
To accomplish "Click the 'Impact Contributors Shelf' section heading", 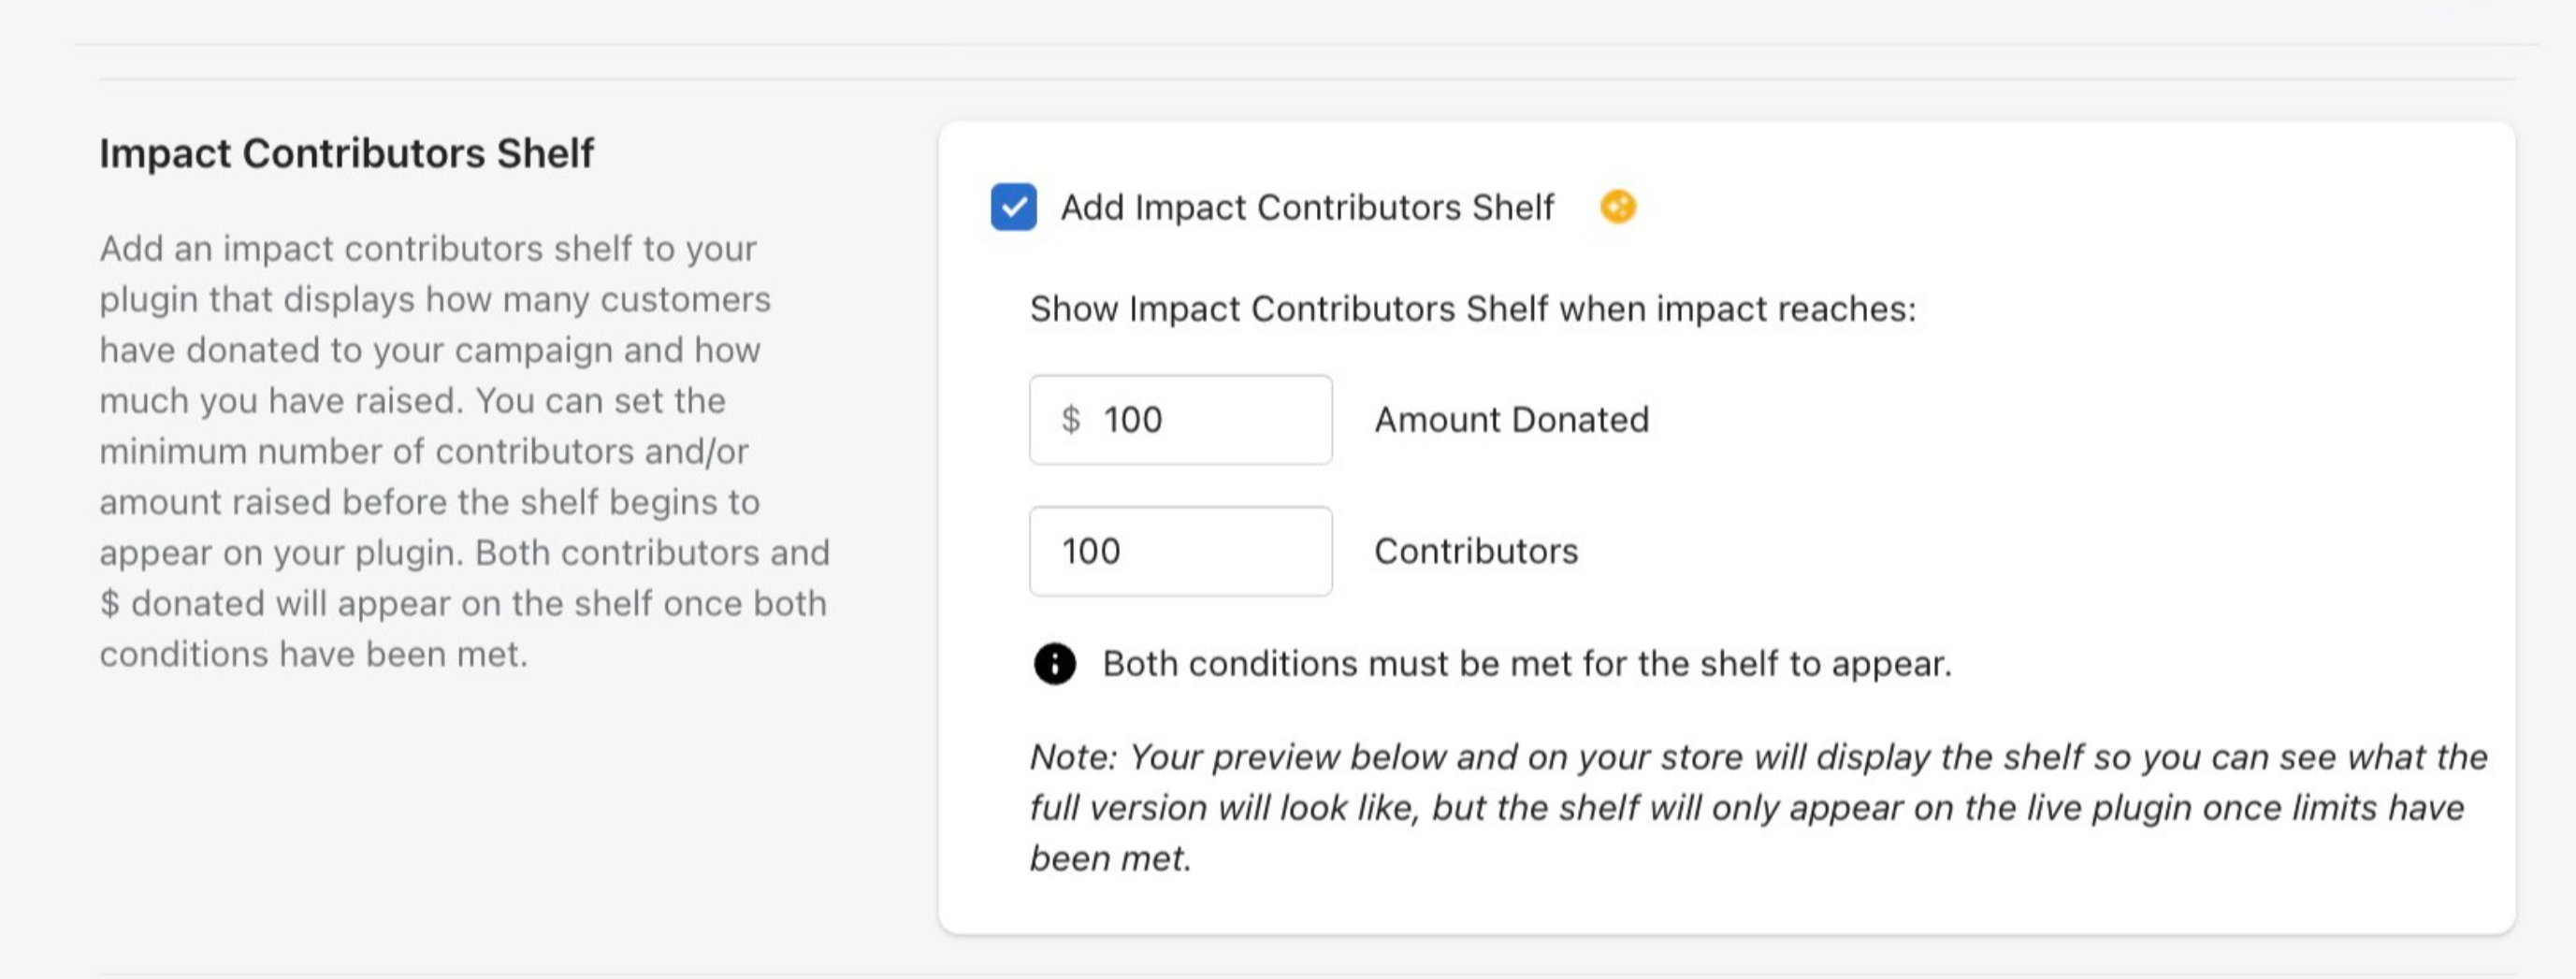I will pyautogui.click(x=346, y=153).
